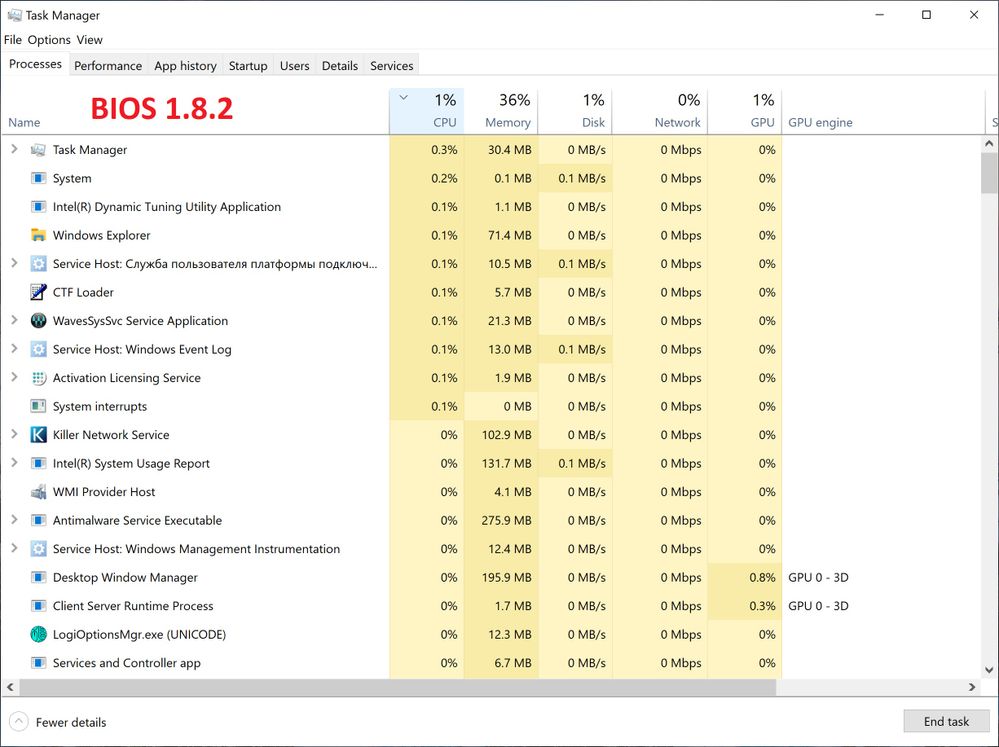Click the Intel System Usage Report icon
The image size is (999, 747).
click(38, 463)
